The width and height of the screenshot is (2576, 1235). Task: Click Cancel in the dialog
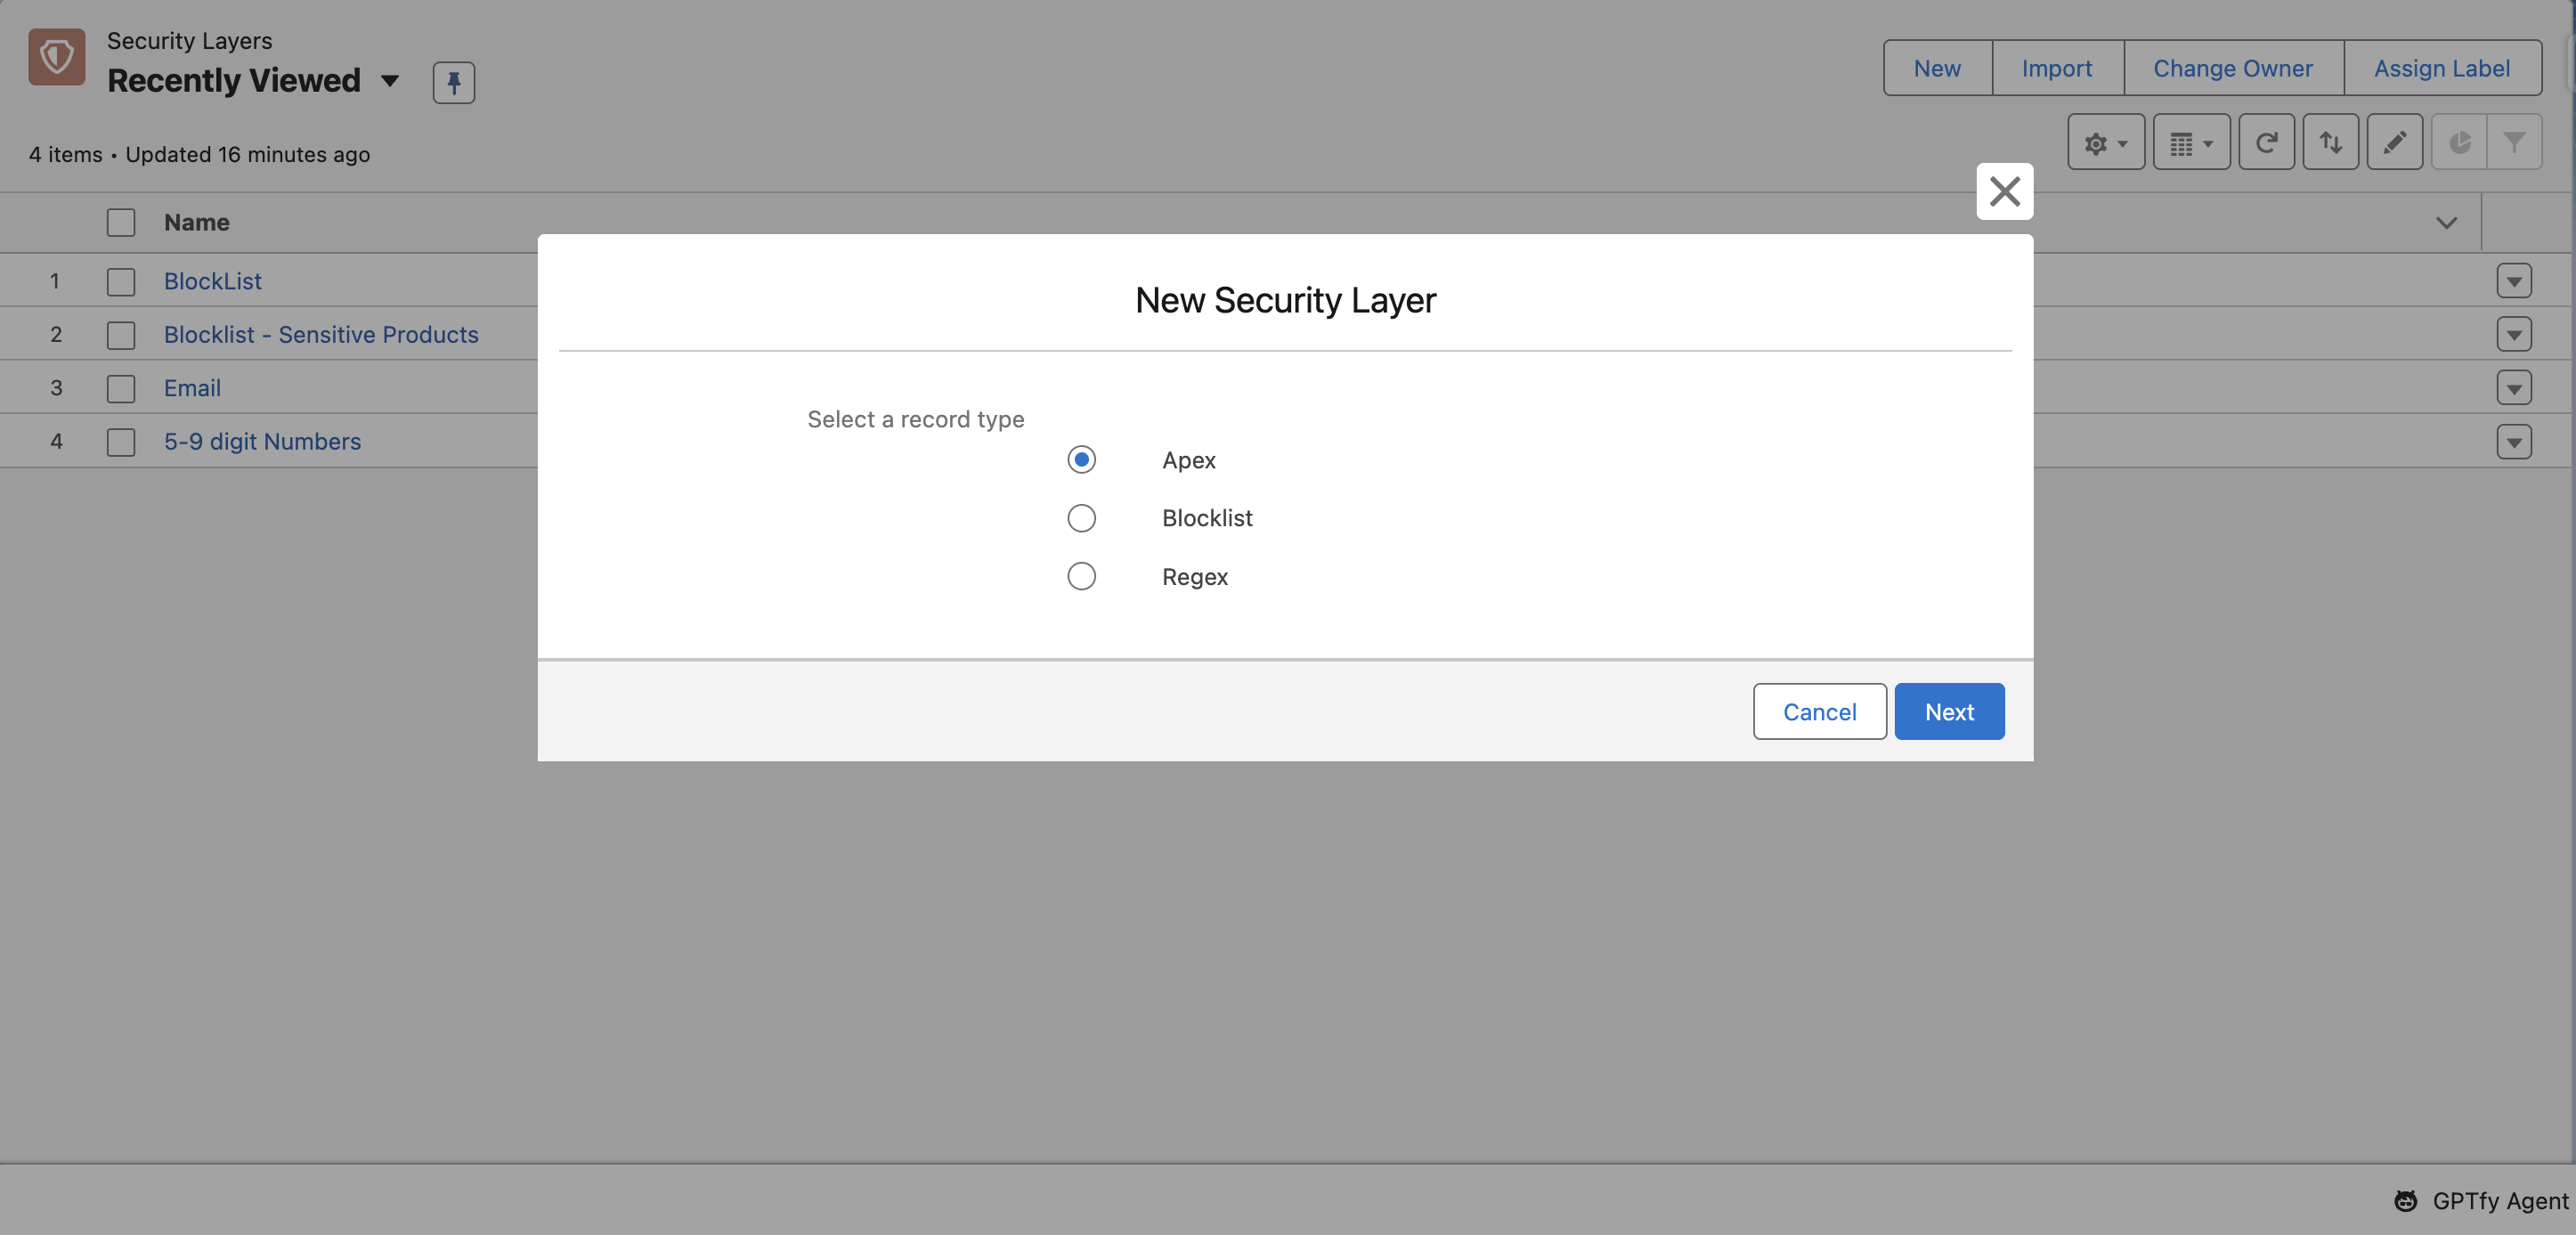[x=1819, y=712]
